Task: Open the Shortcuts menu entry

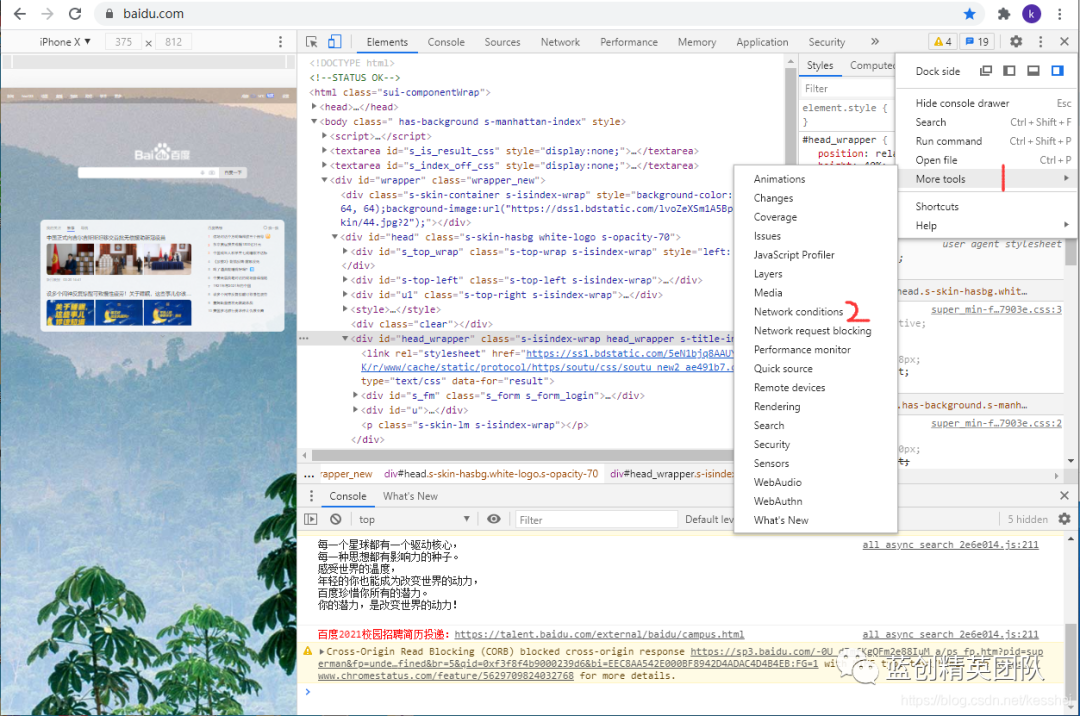Action: pos(937,207)
